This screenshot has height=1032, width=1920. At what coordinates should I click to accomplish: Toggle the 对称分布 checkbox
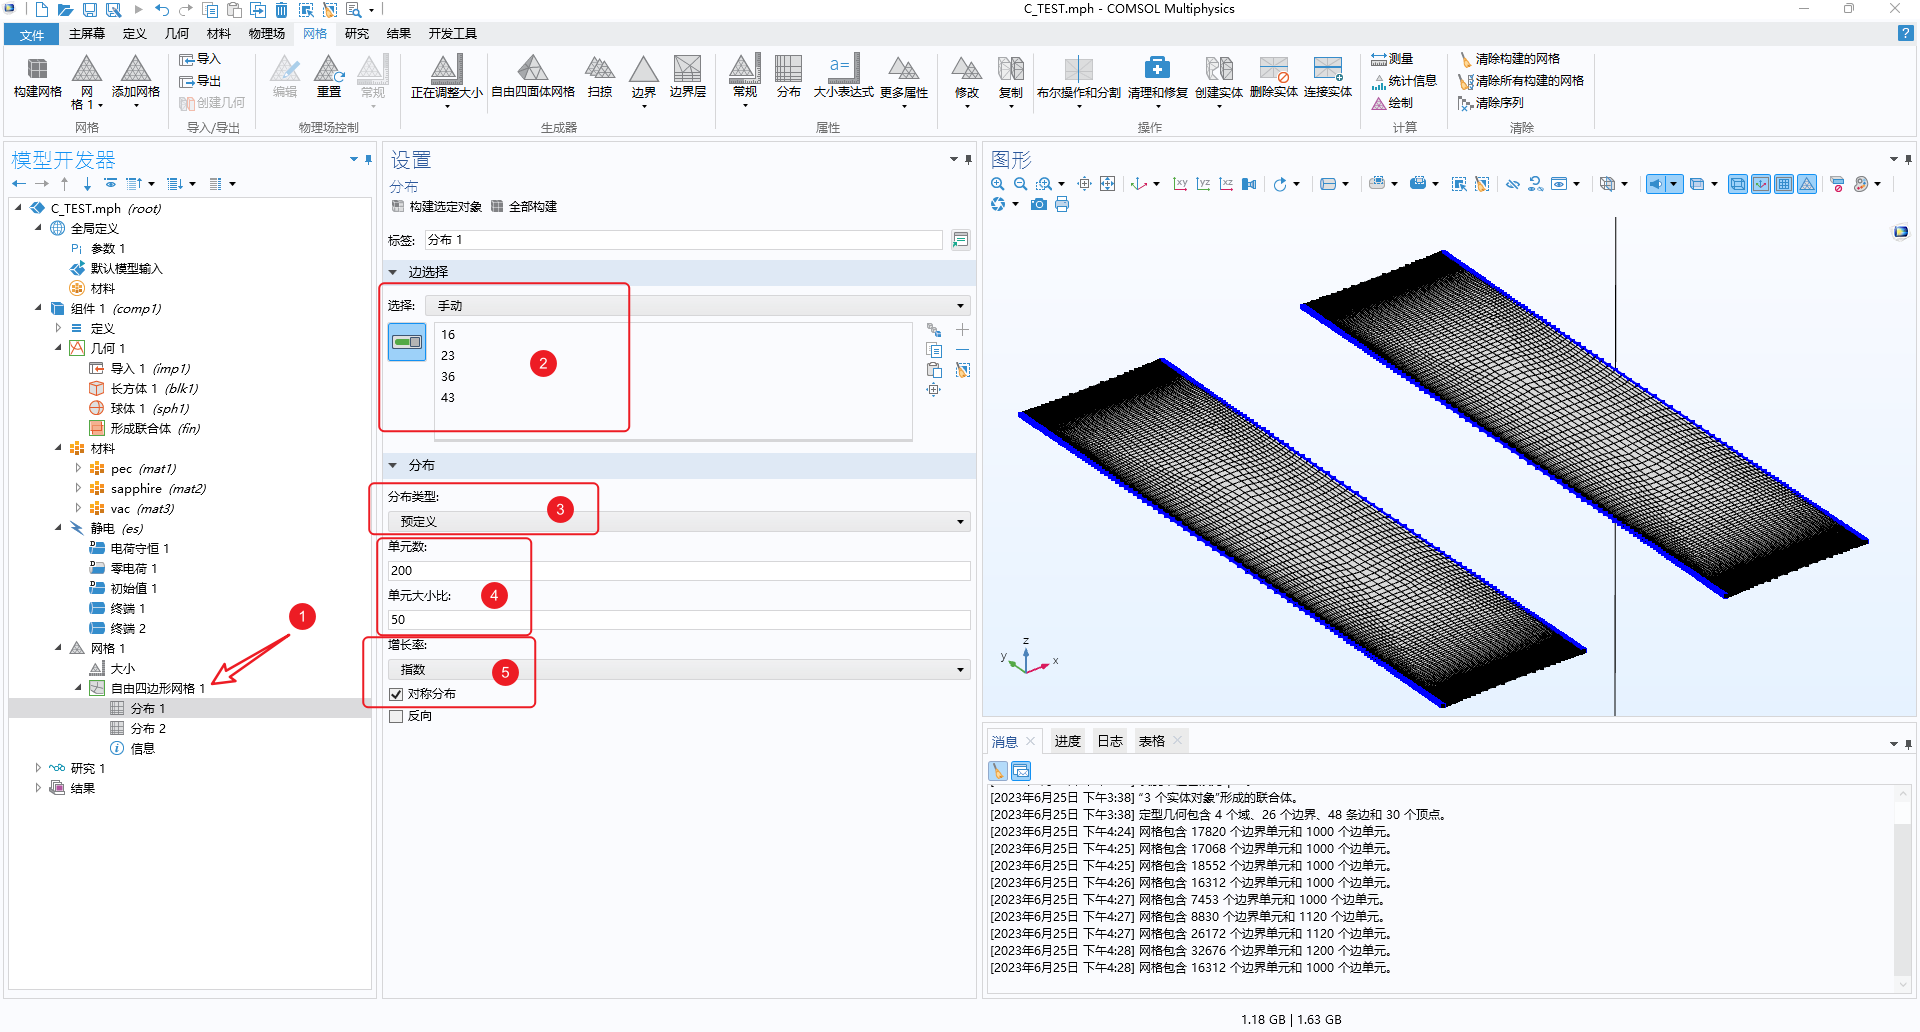(396, 694)
